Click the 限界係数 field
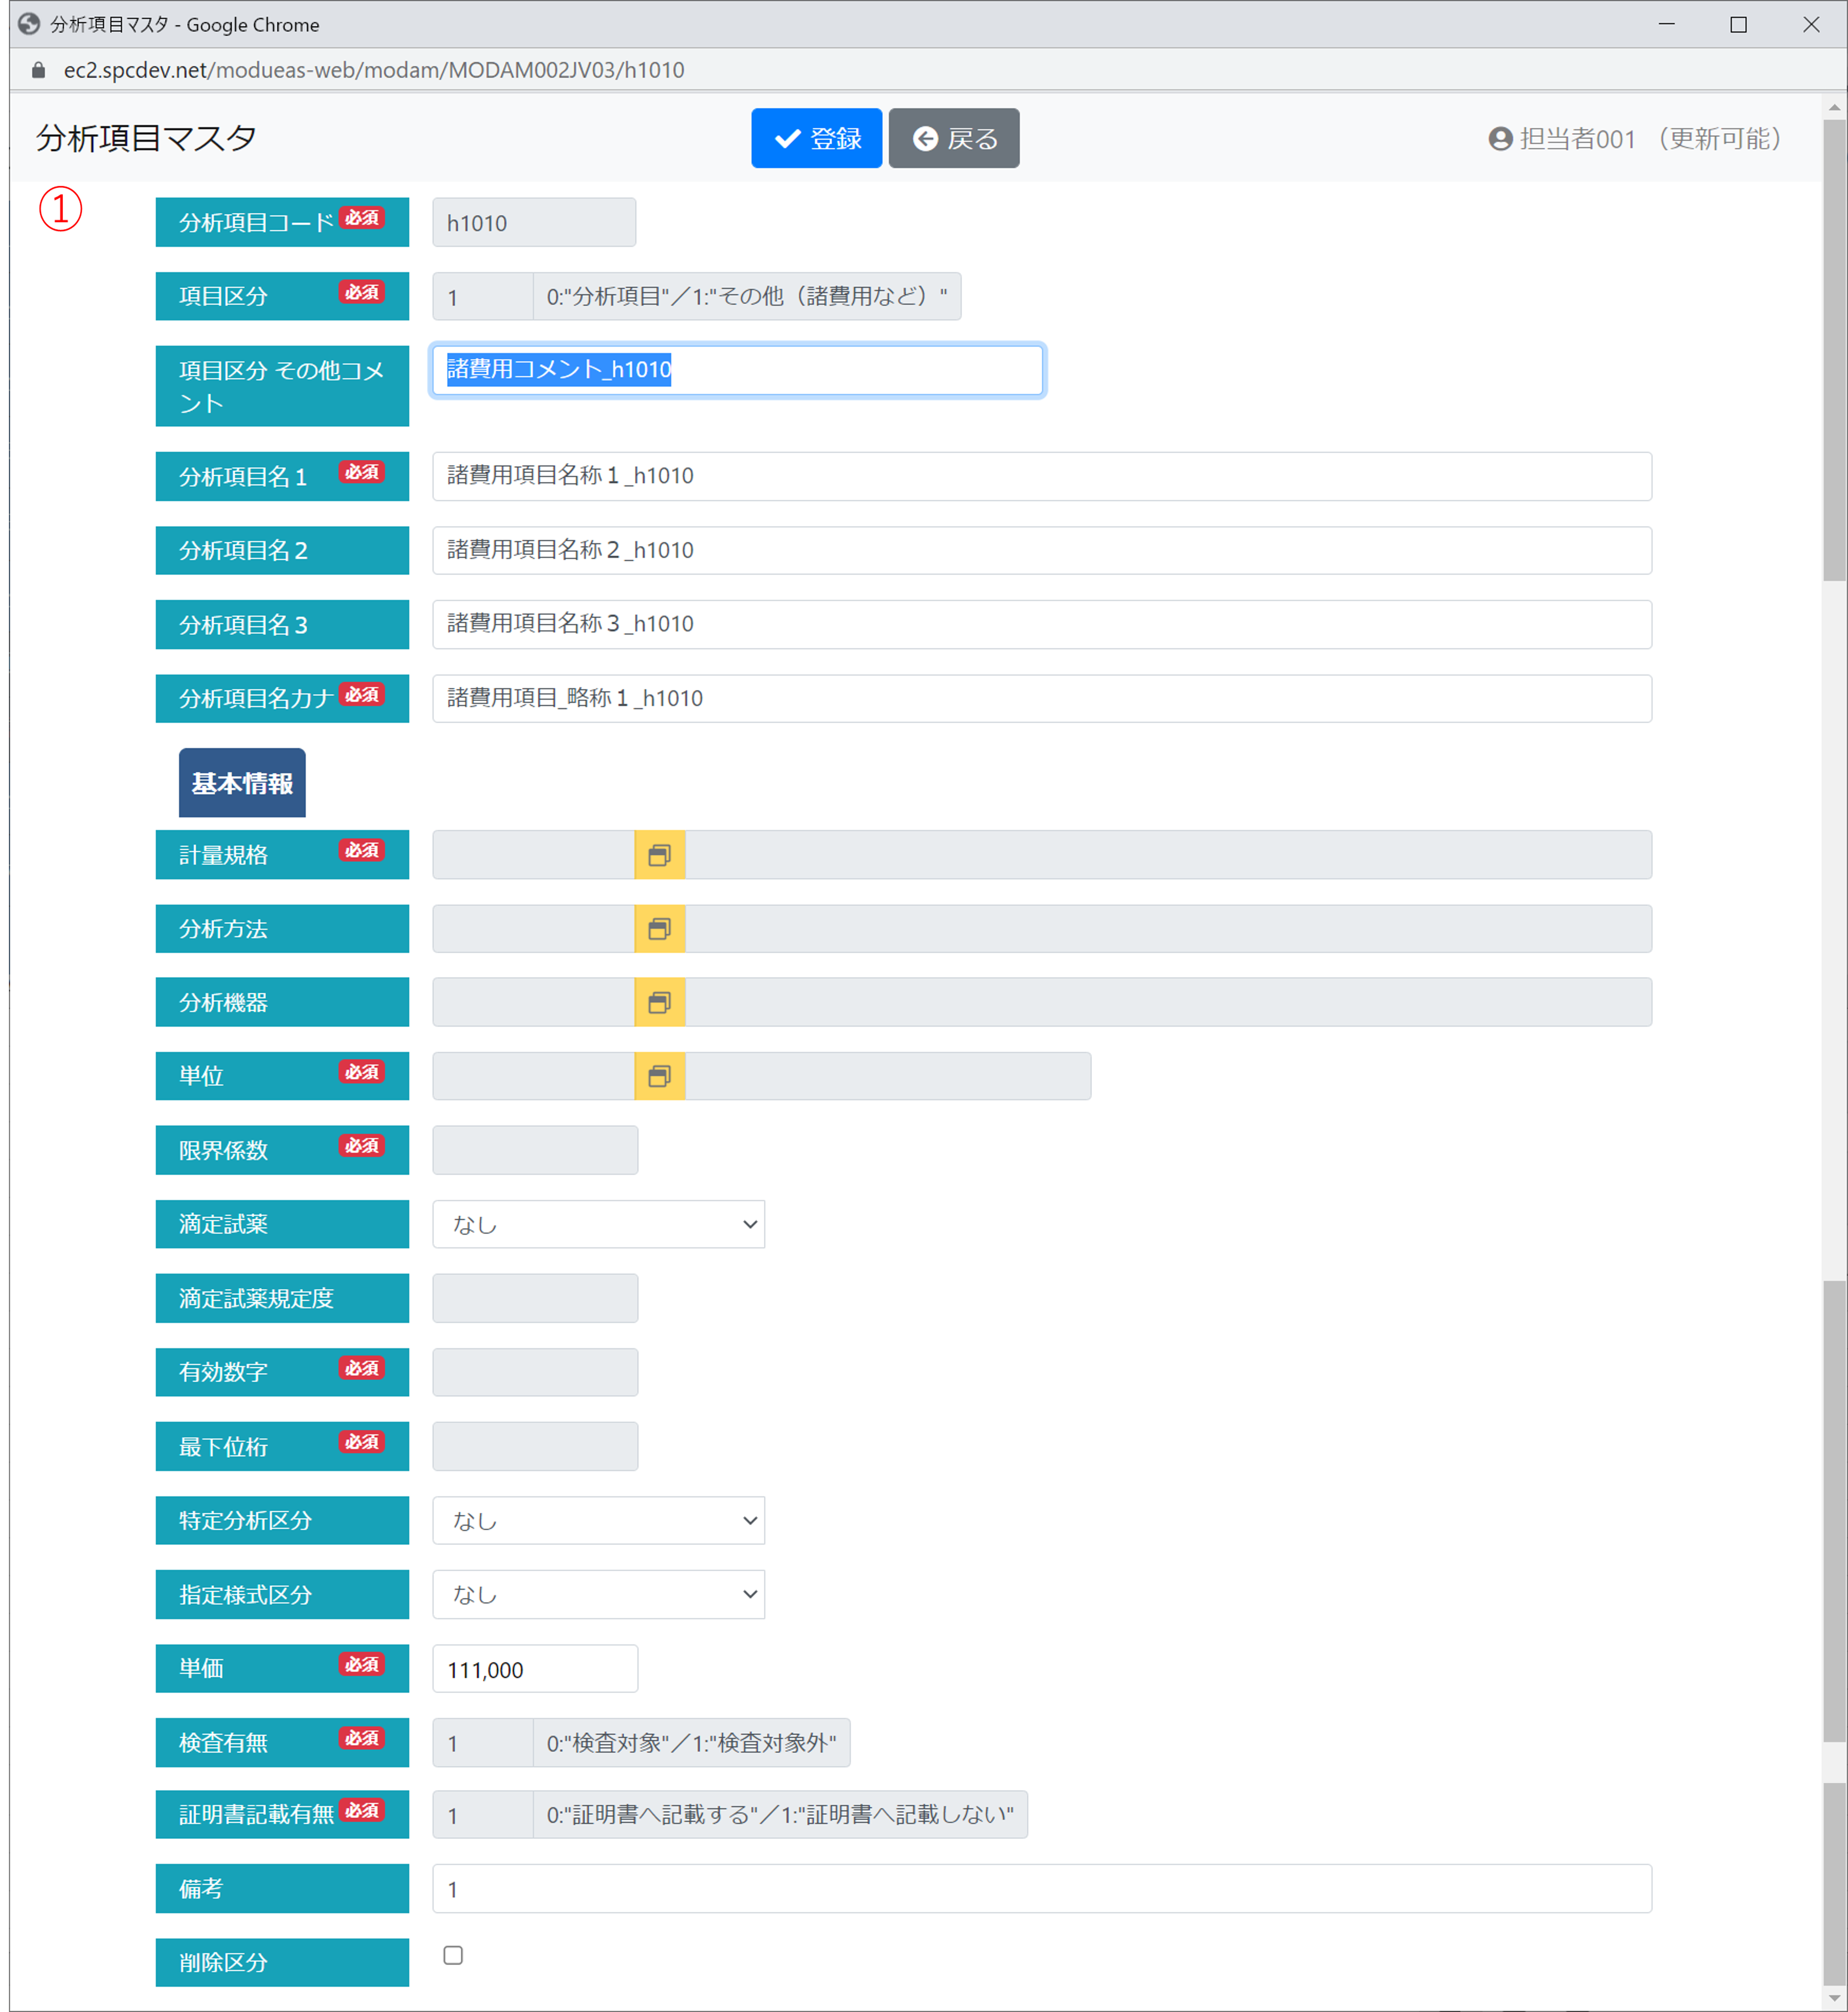Image resolution: width=1848 pixels, height=2012 pixels. (x=535, y=1150)
